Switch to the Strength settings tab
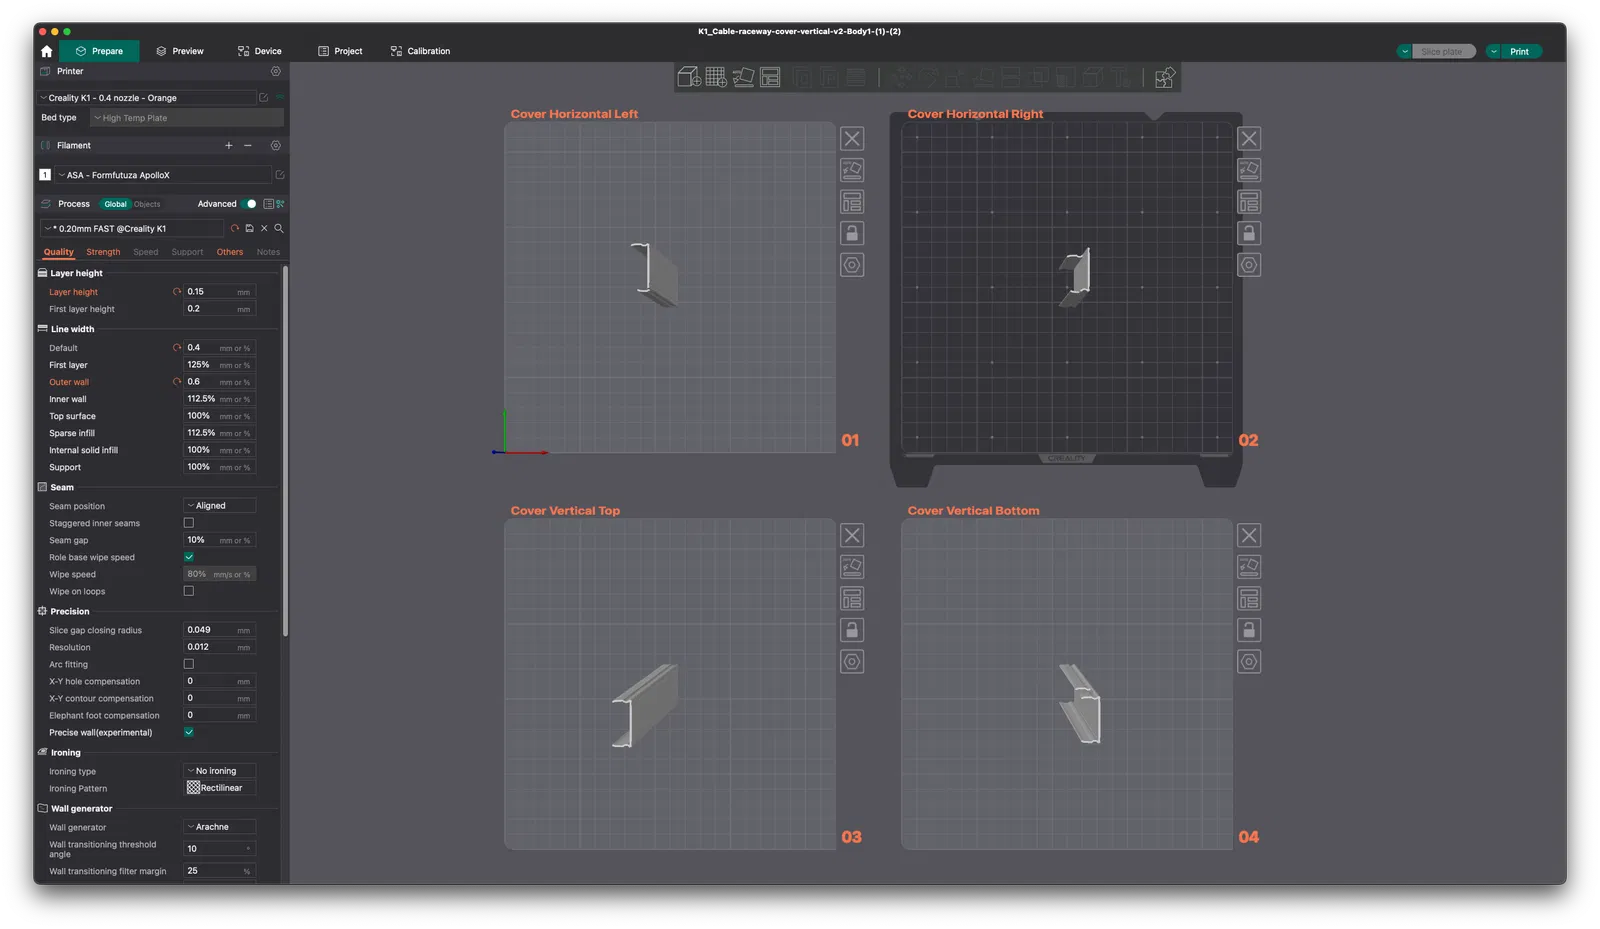This screenshot has width=1600, height=929. [103, 252]
